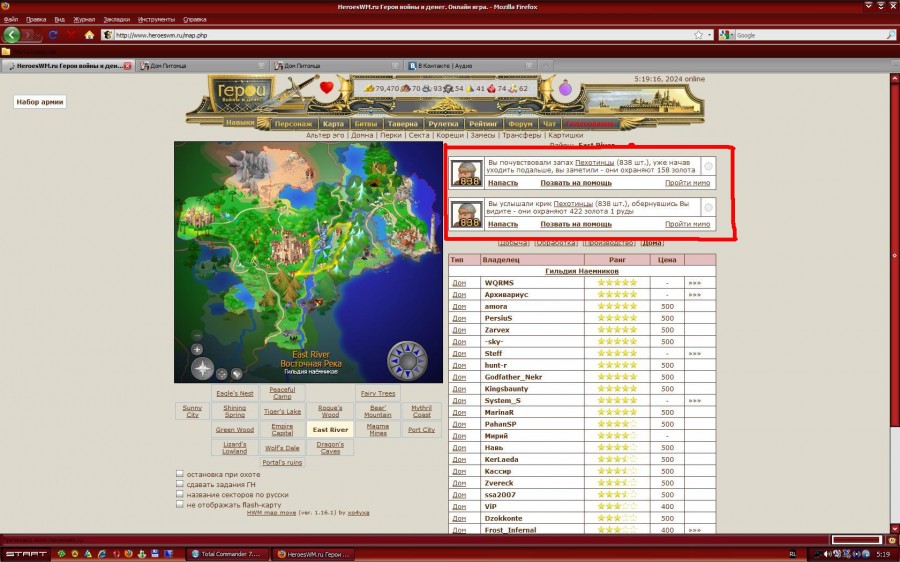900x562 pixels.
Task: Open the 'Гильдия Наемников' link
Action: (581, 271)
